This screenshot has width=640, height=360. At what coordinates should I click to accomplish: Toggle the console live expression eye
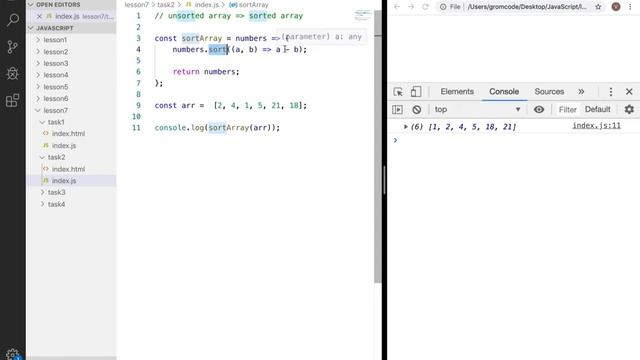tap(539, 109)
